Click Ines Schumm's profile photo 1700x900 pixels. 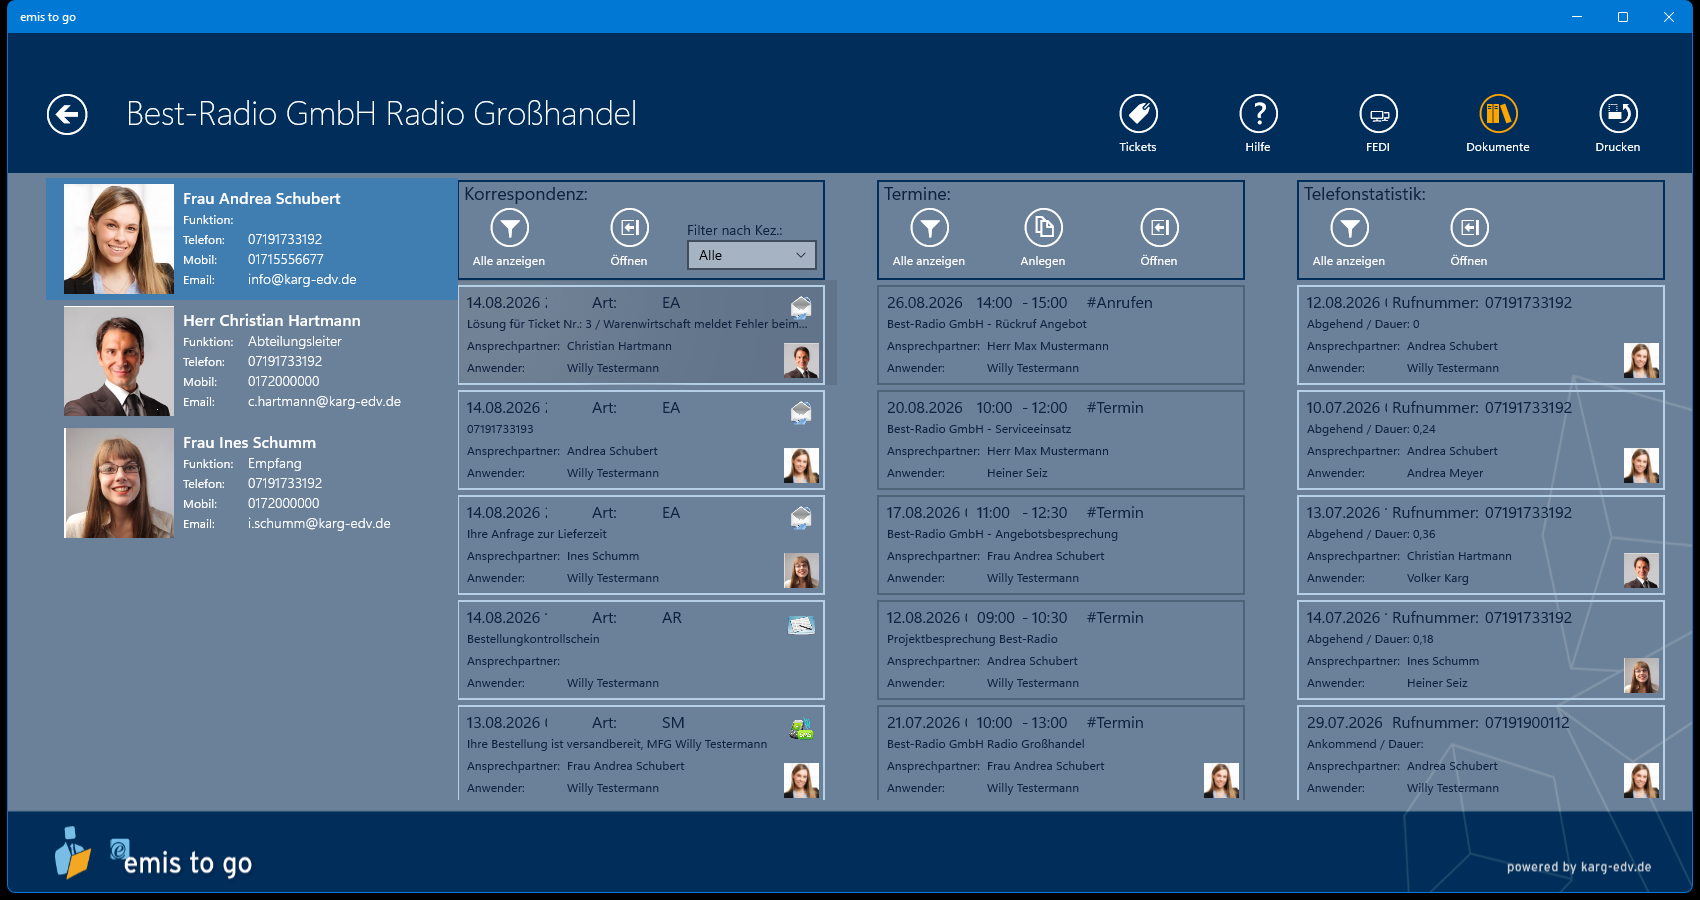point(119,483)
